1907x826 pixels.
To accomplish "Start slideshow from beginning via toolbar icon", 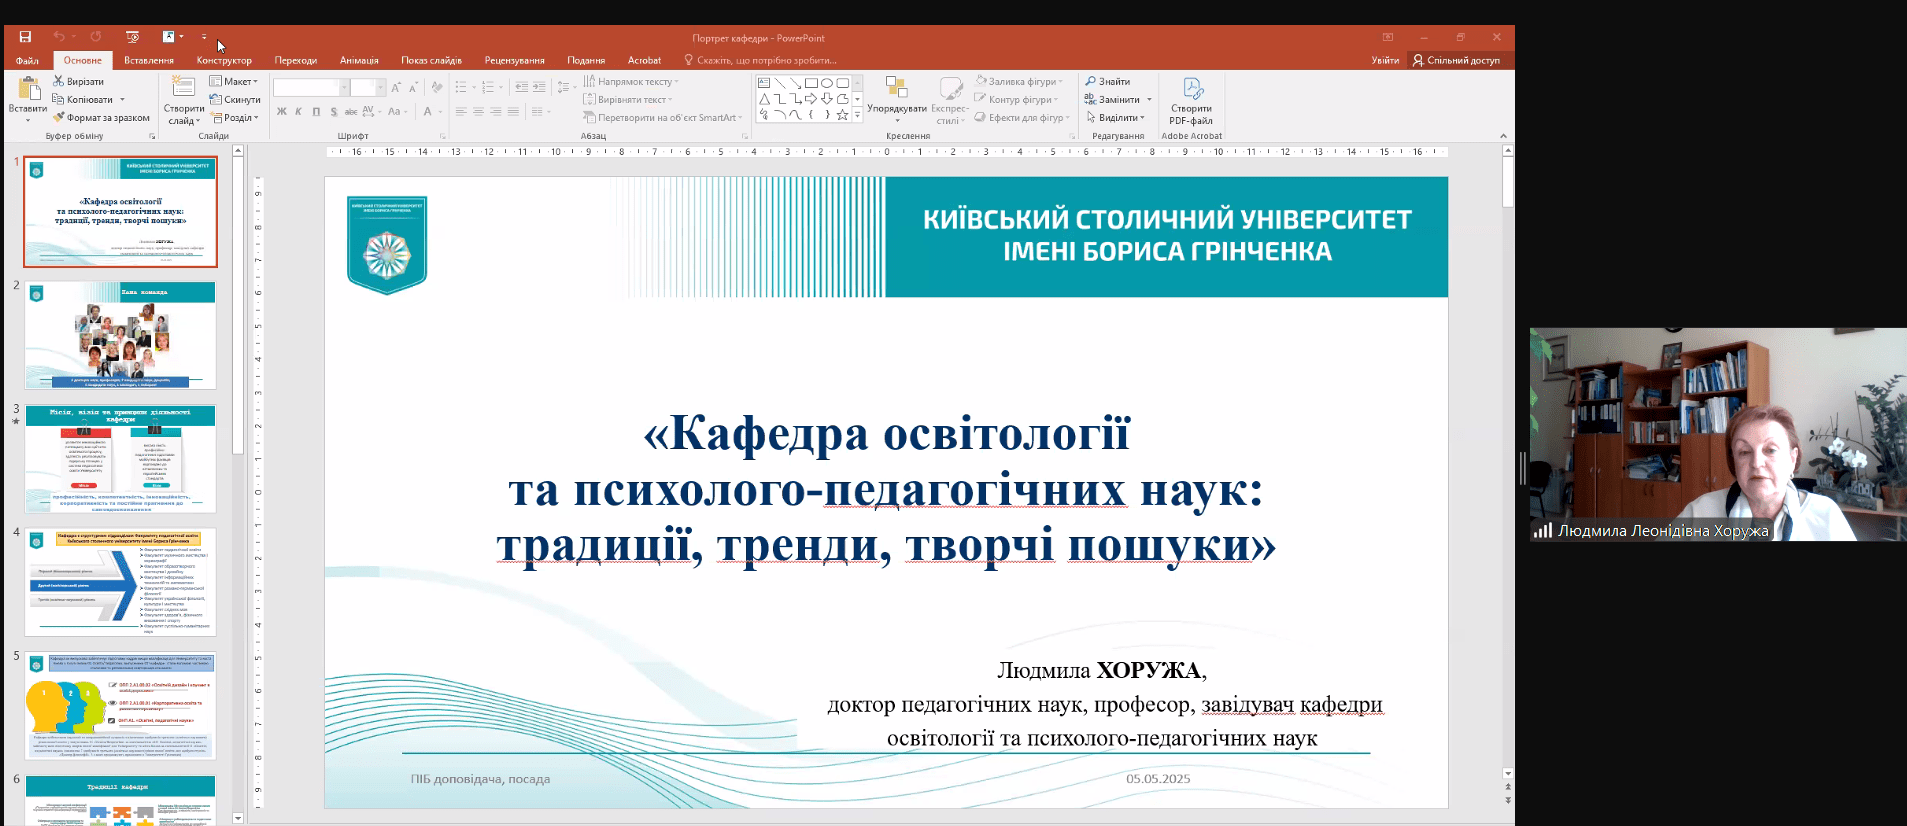I will tap(132, 37).
